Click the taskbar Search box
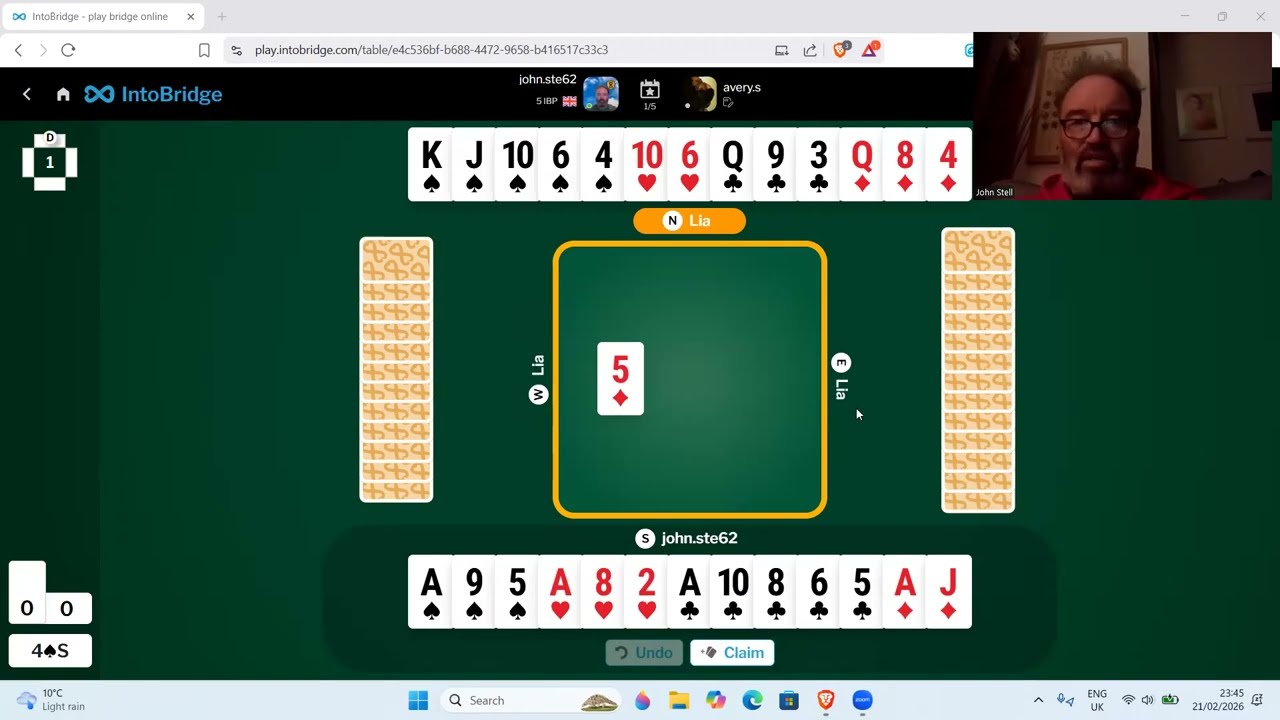The image size is (1280, 720). (533, 700)
